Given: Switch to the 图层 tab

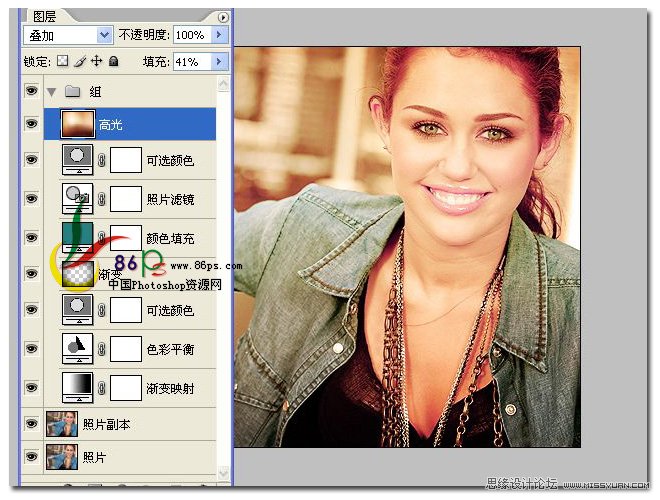Looking at the screenshot, I should tap(44, 16).
